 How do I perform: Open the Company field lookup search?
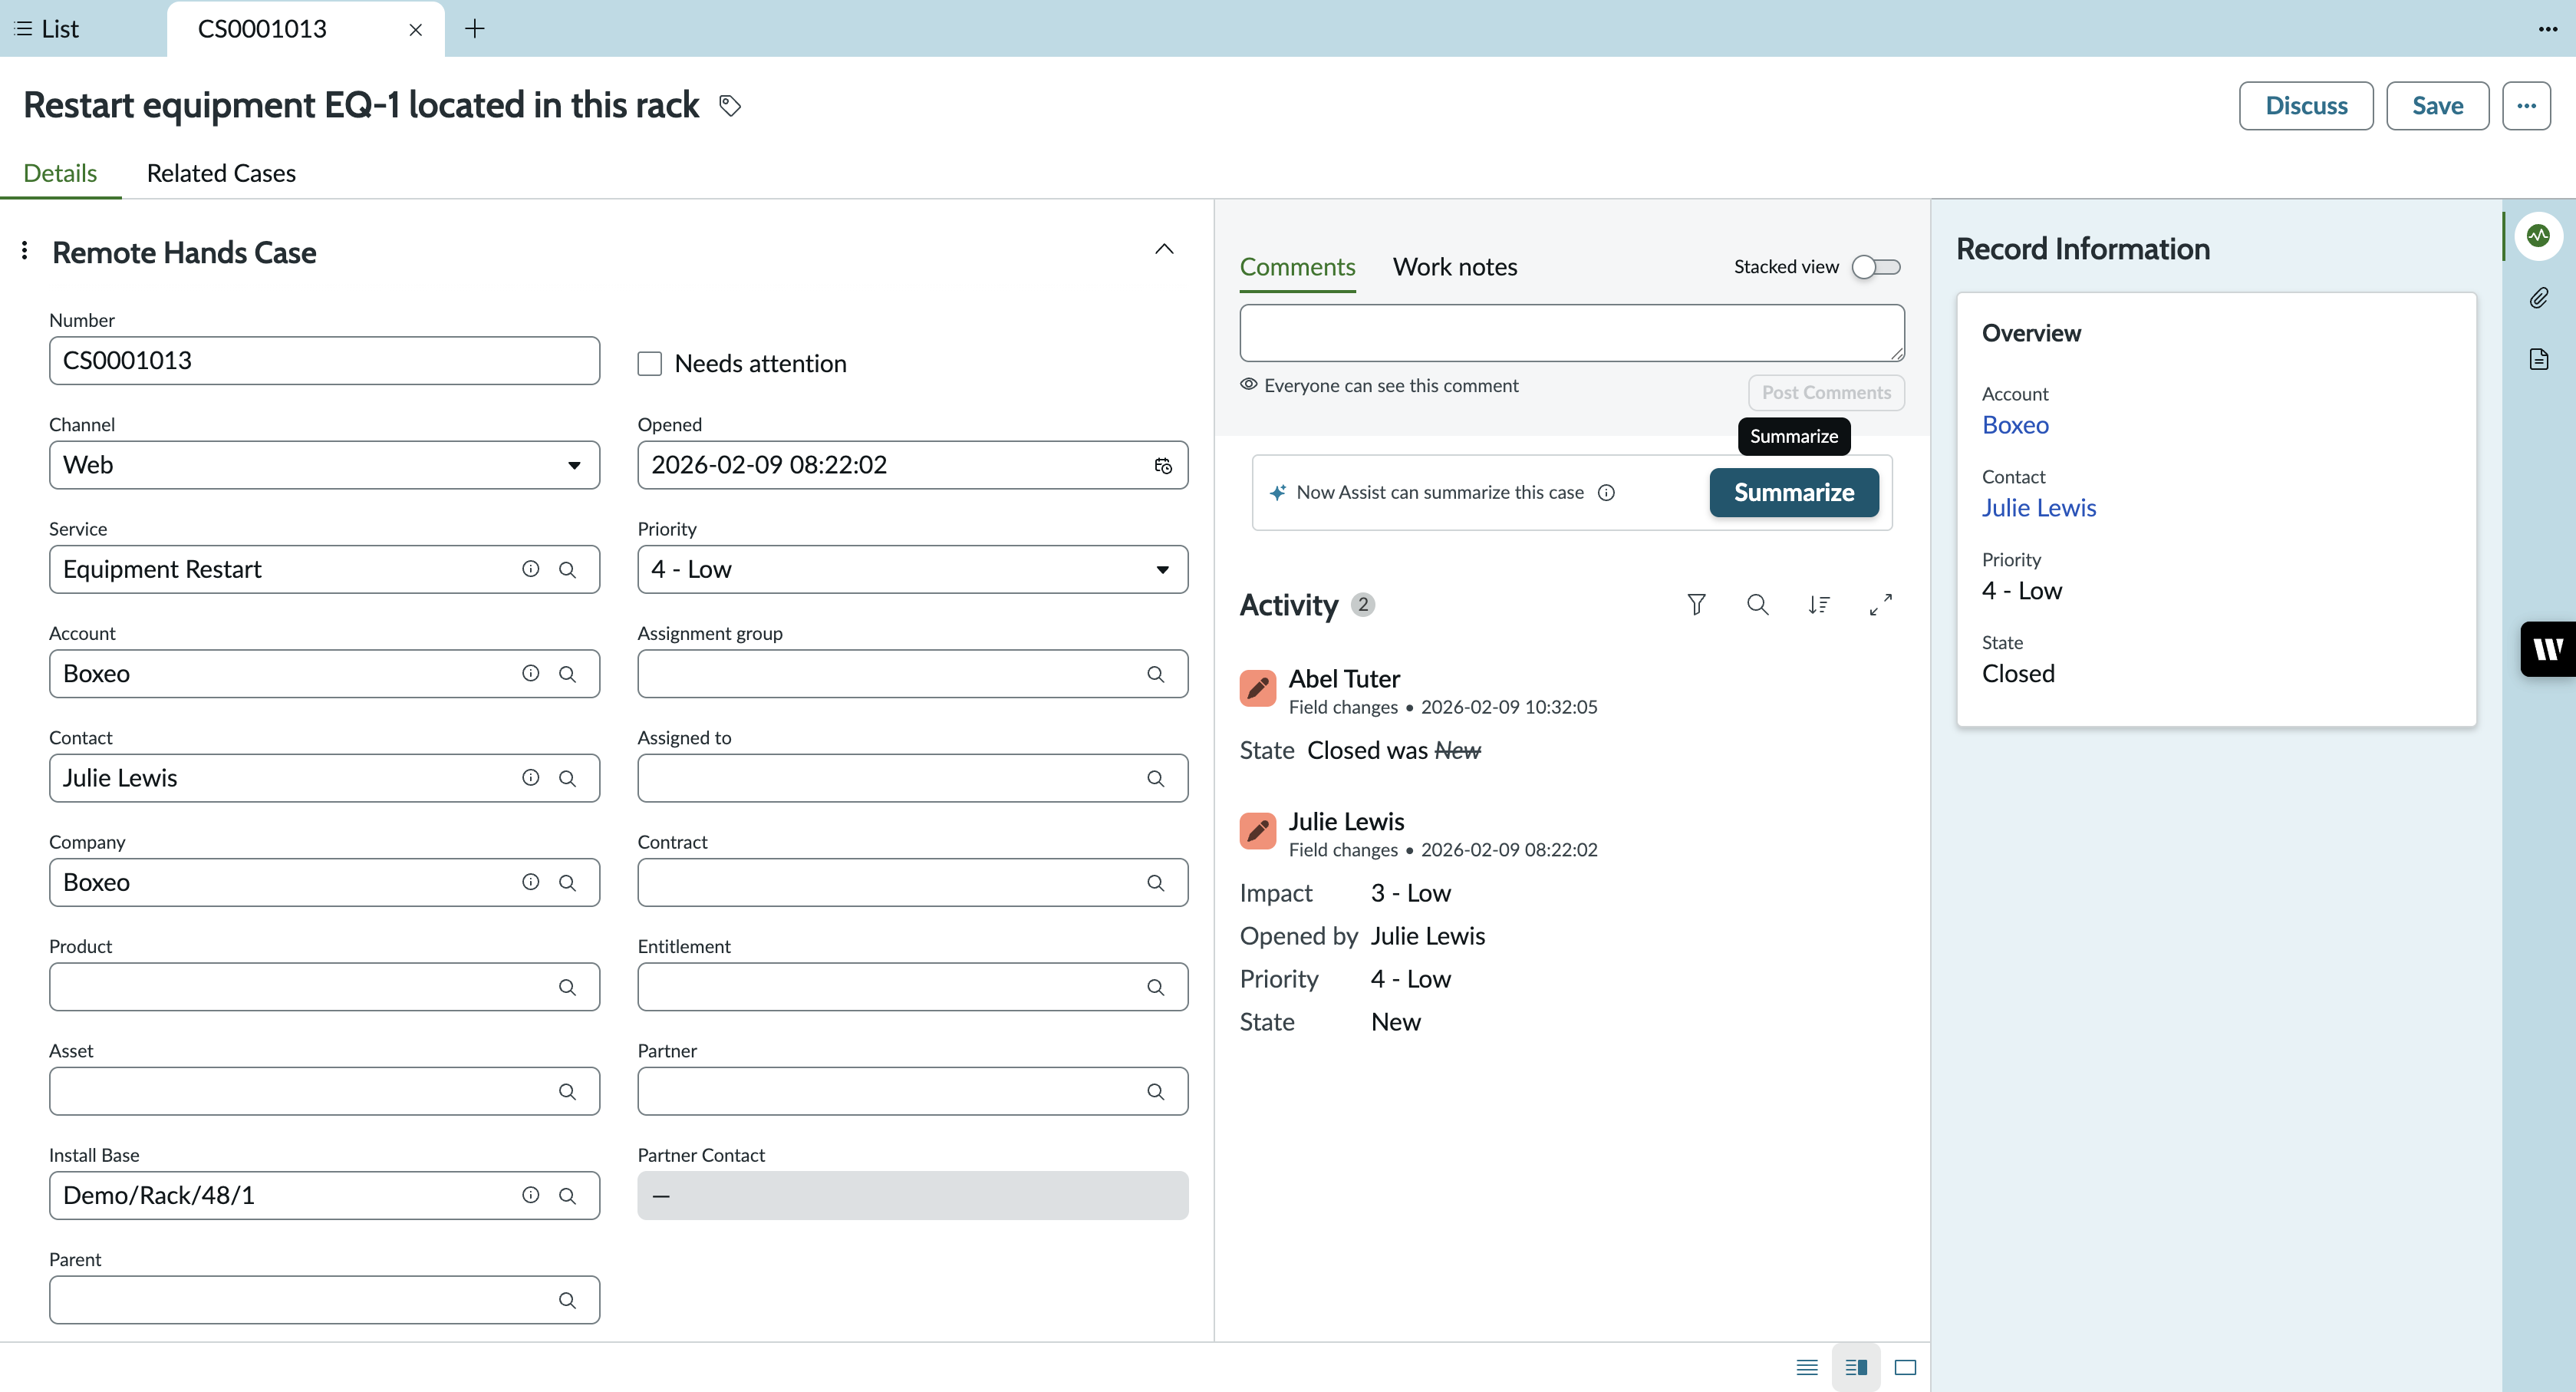[x=567, y=882]
